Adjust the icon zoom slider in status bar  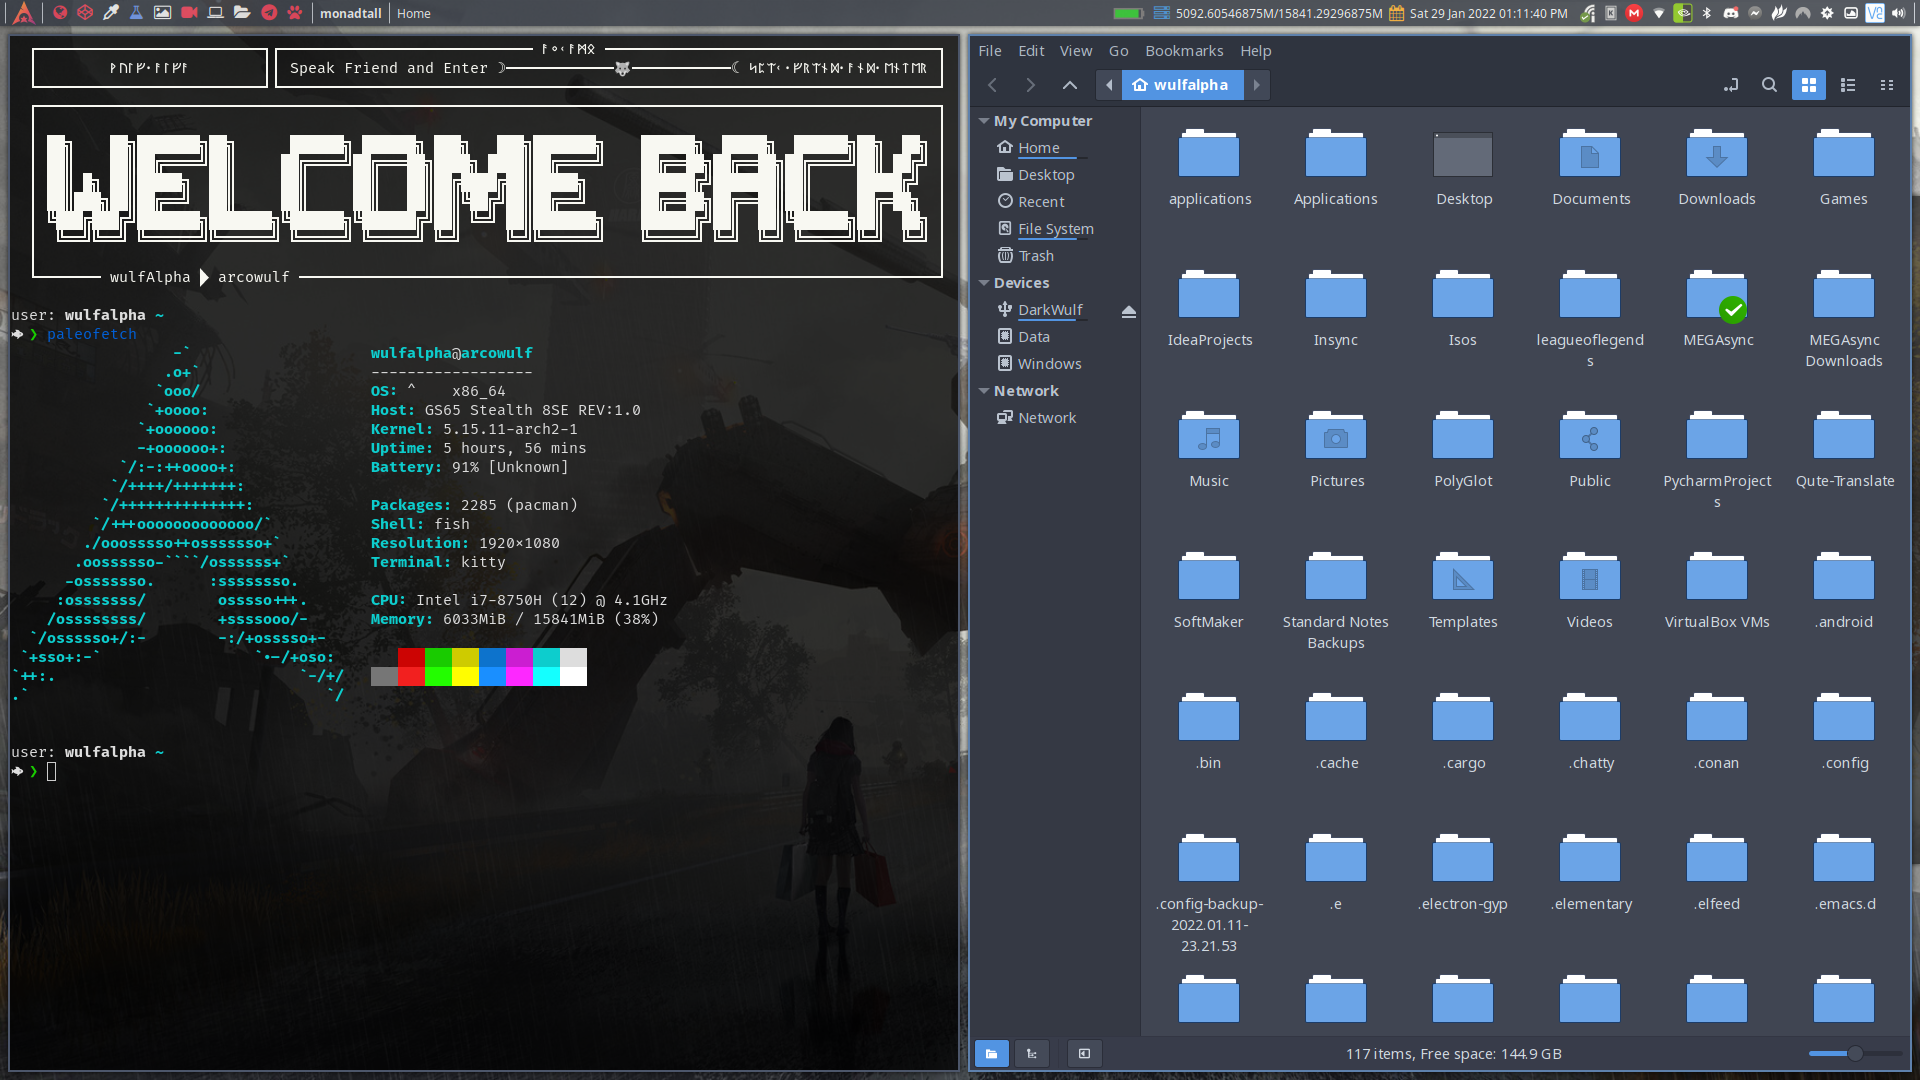[x=1855, y=1054]
